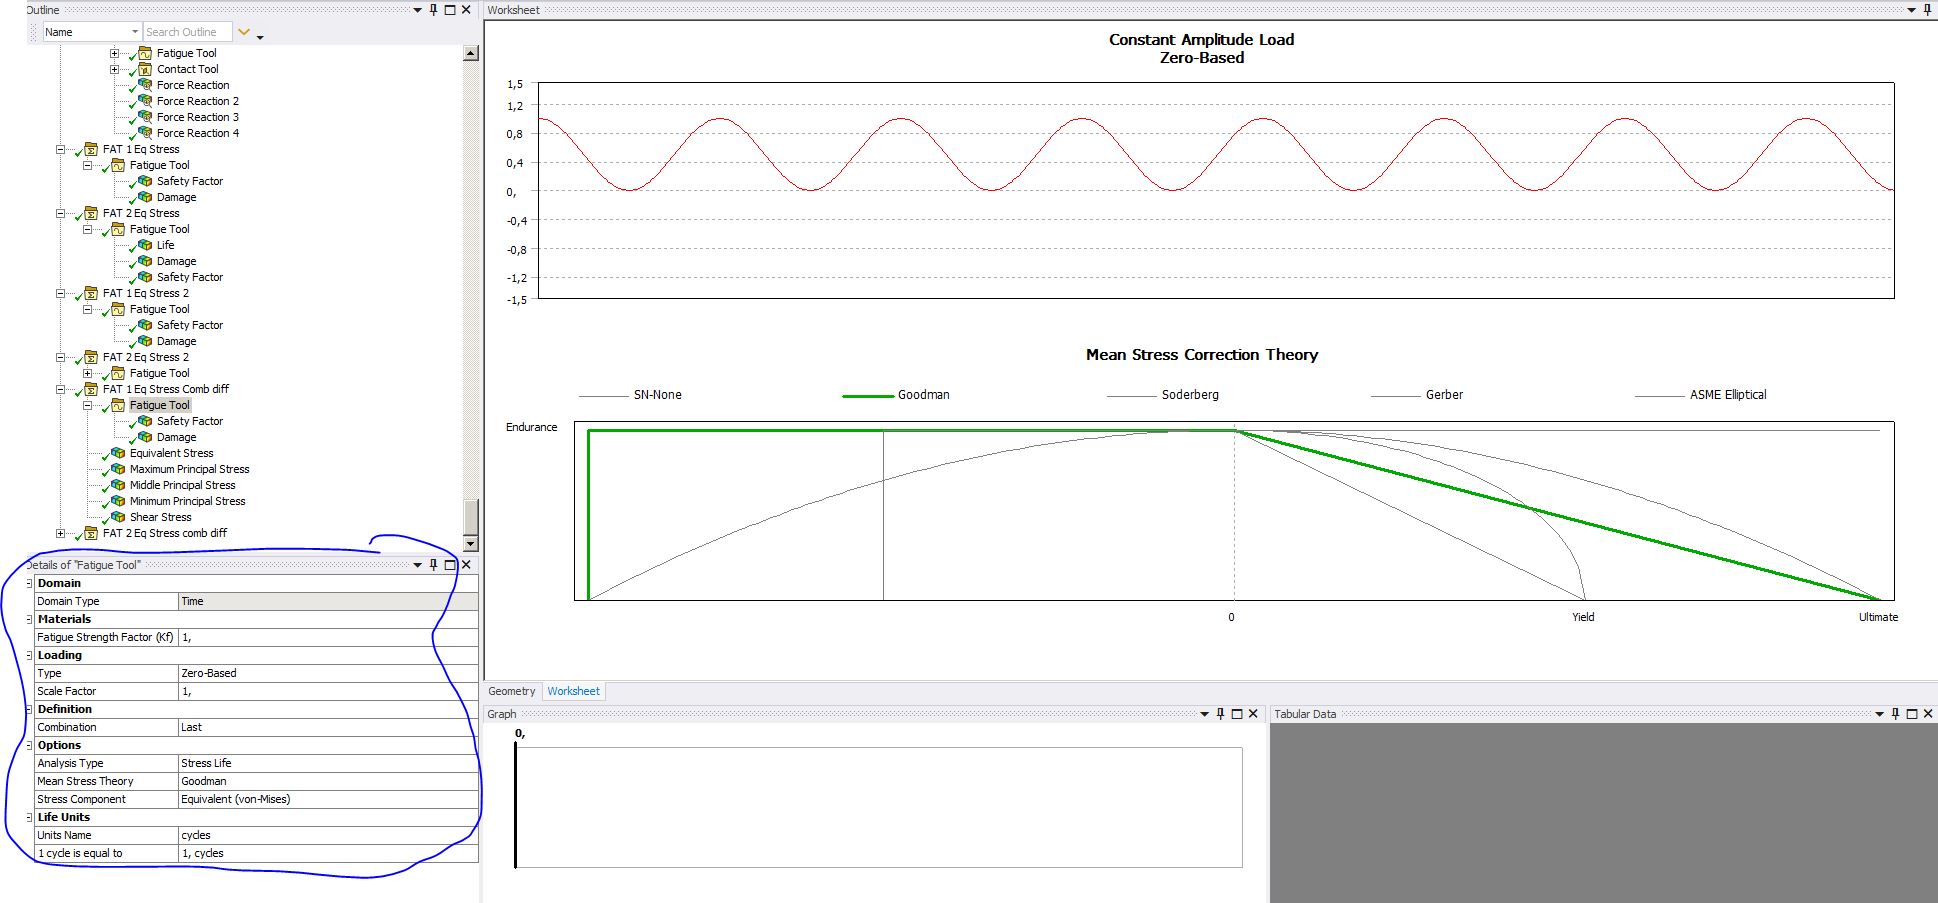Toggle auto-hide pin on Graph panel
This screenshot has height=903, width=1938.
pos(1220,714)
